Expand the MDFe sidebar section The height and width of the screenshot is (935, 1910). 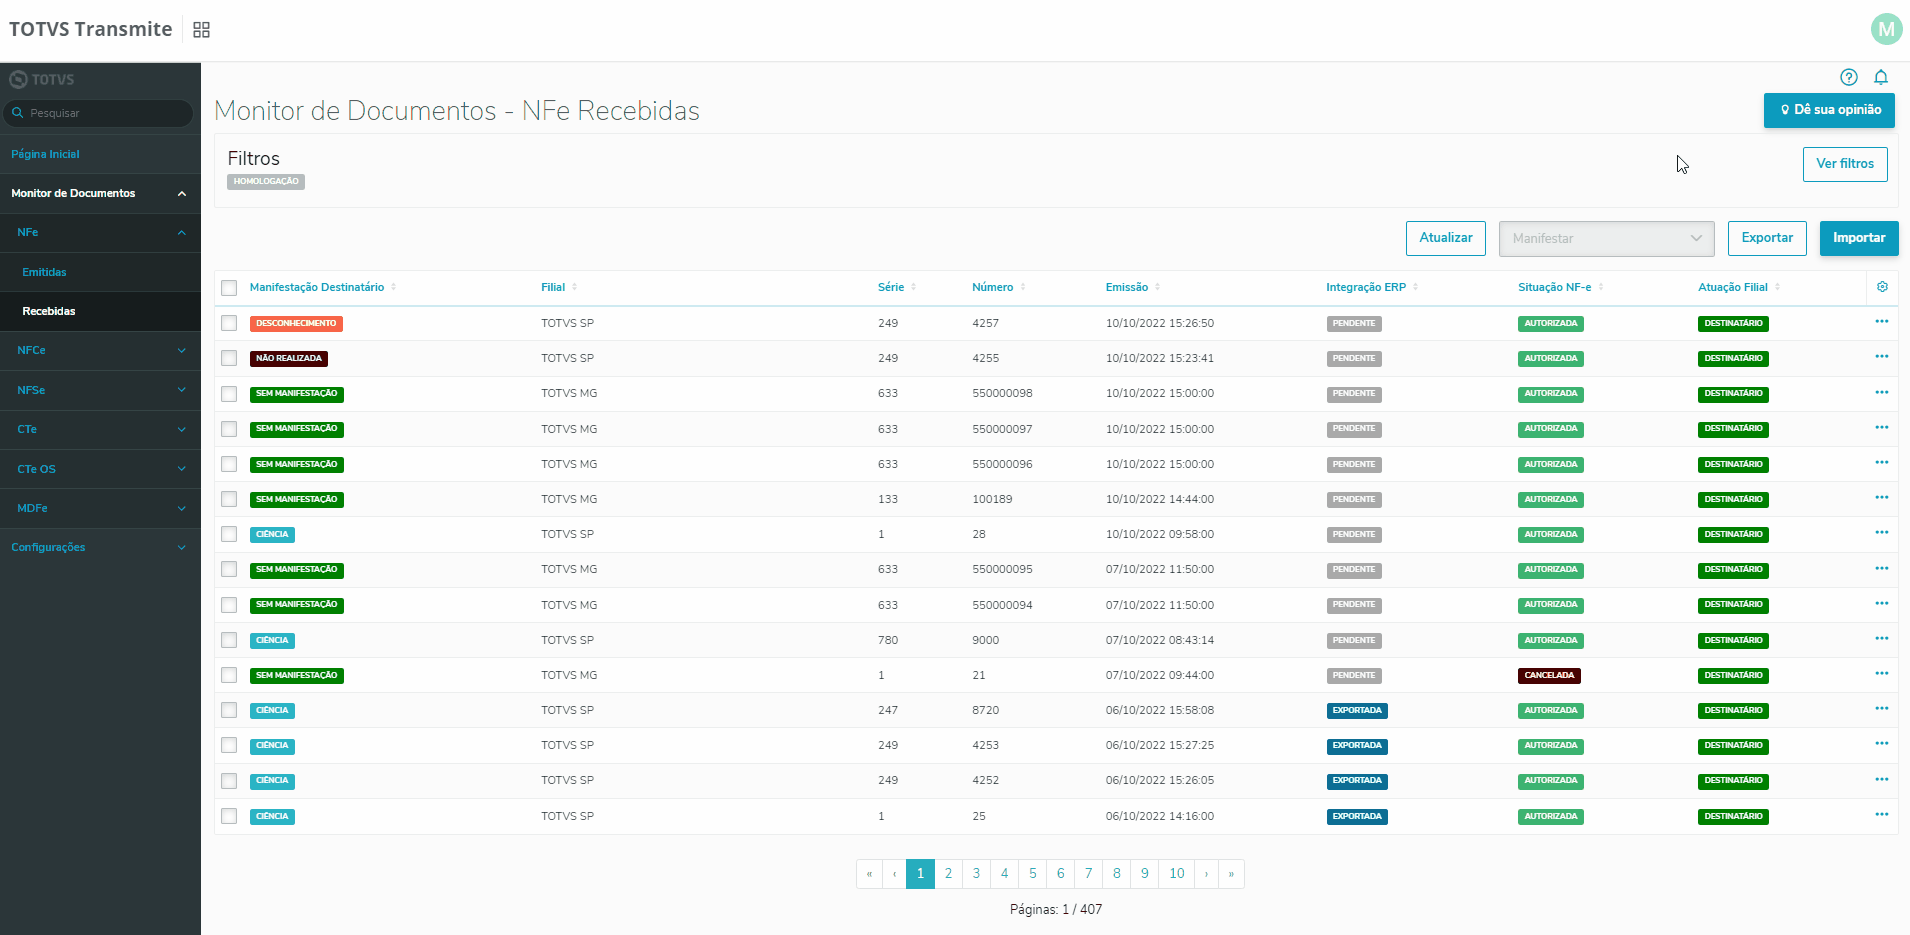[x=100, y=508]
